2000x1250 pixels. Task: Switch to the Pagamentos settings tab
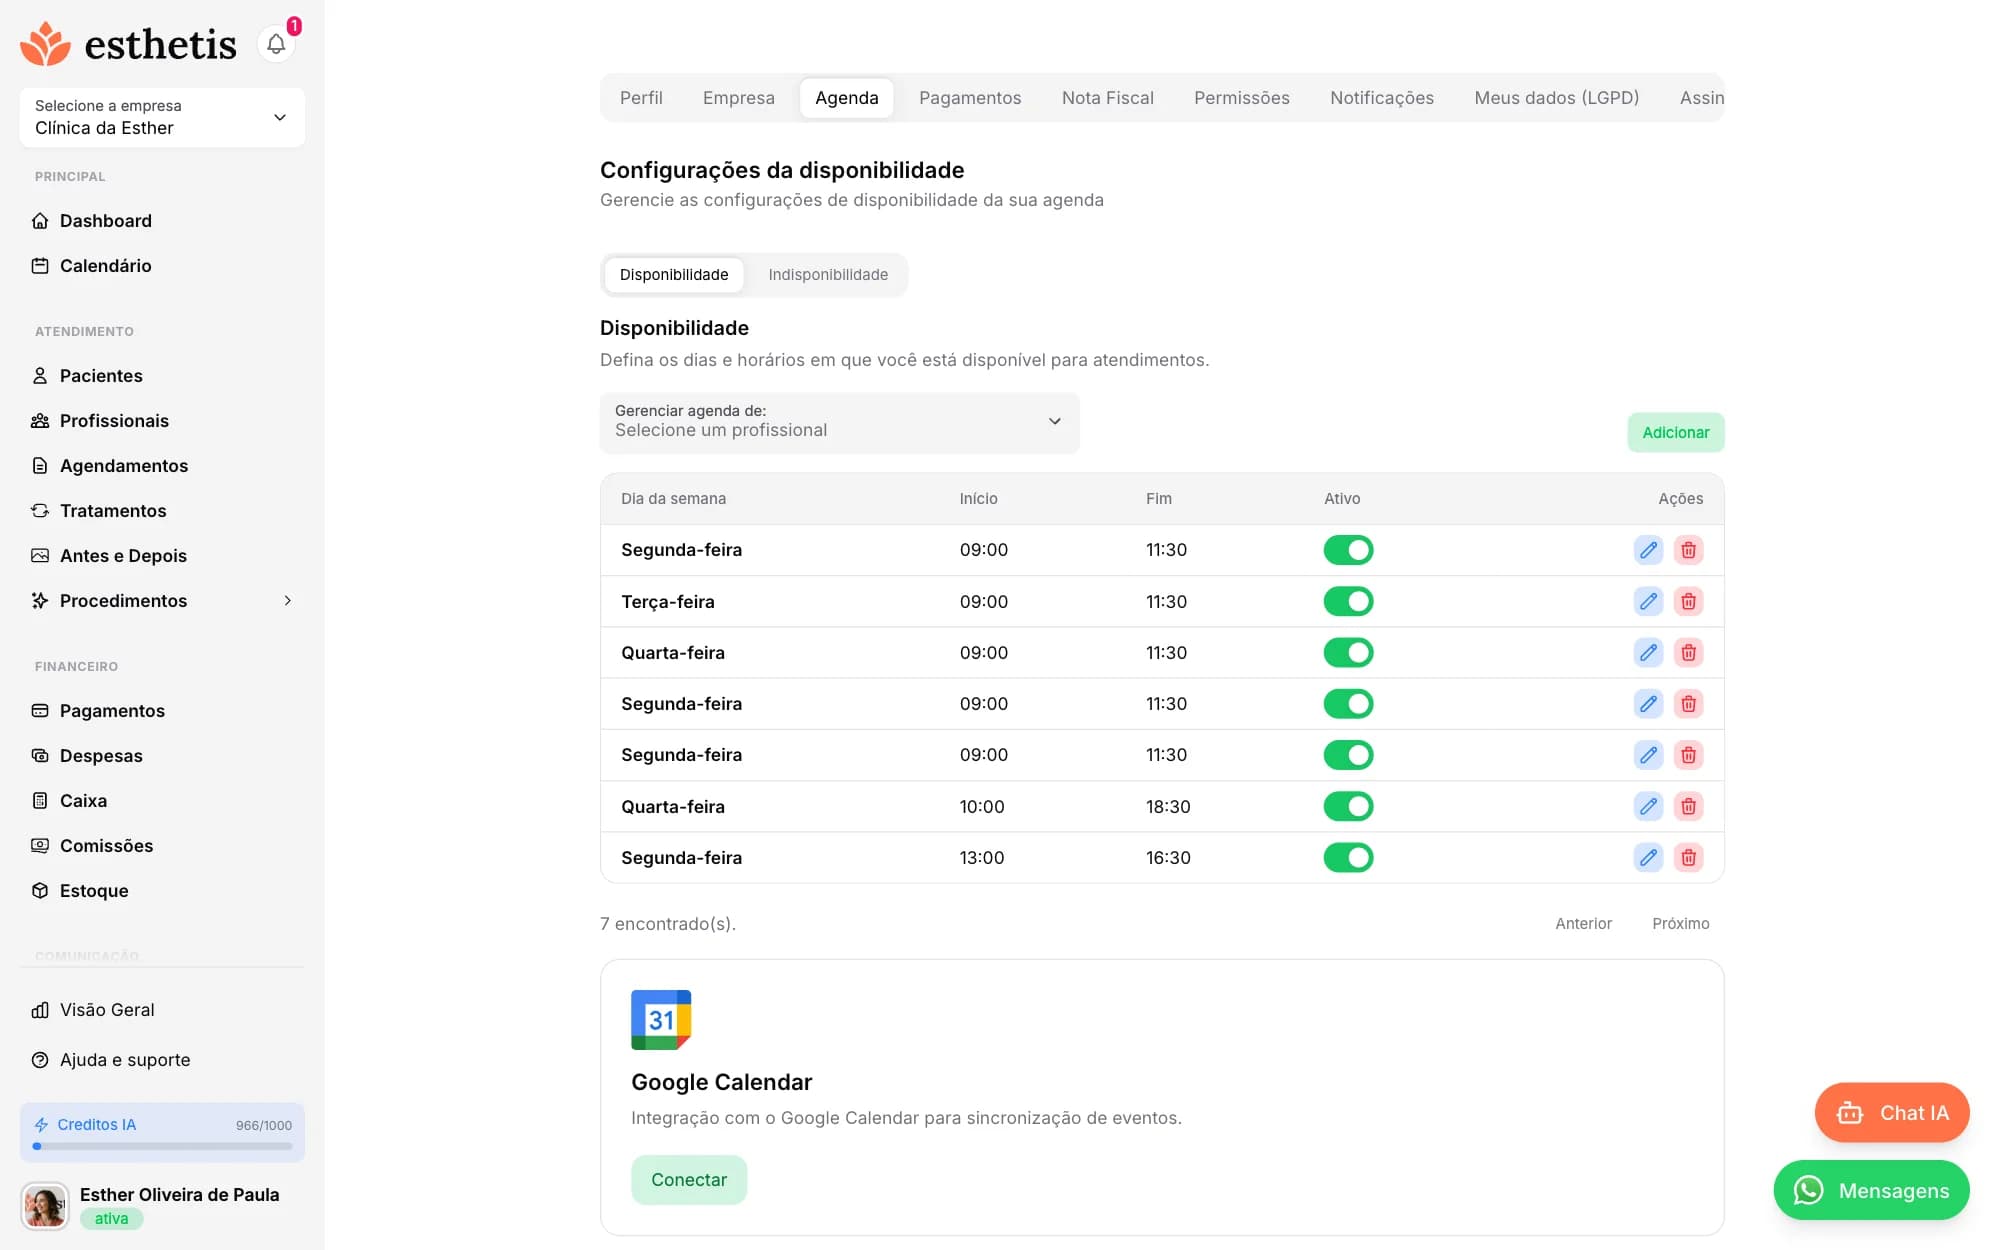pyautogui.click(x=970, y=98)
